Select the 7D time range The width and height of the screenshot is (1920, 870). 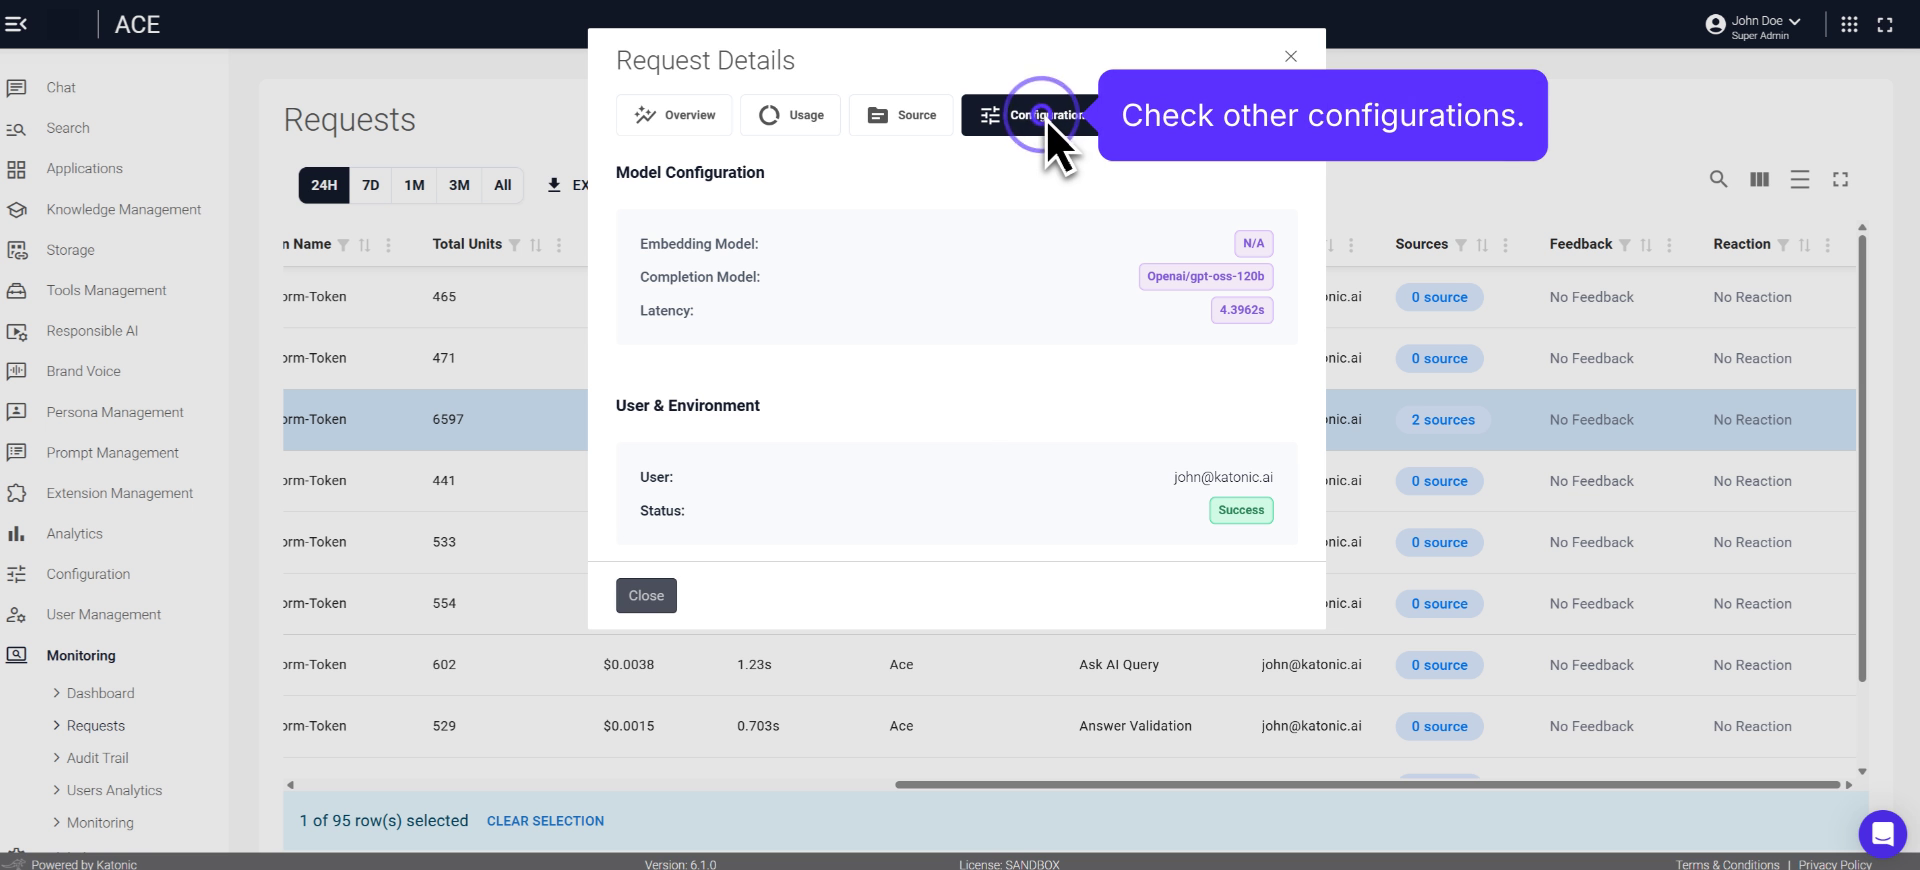click(x=370, y=185)
